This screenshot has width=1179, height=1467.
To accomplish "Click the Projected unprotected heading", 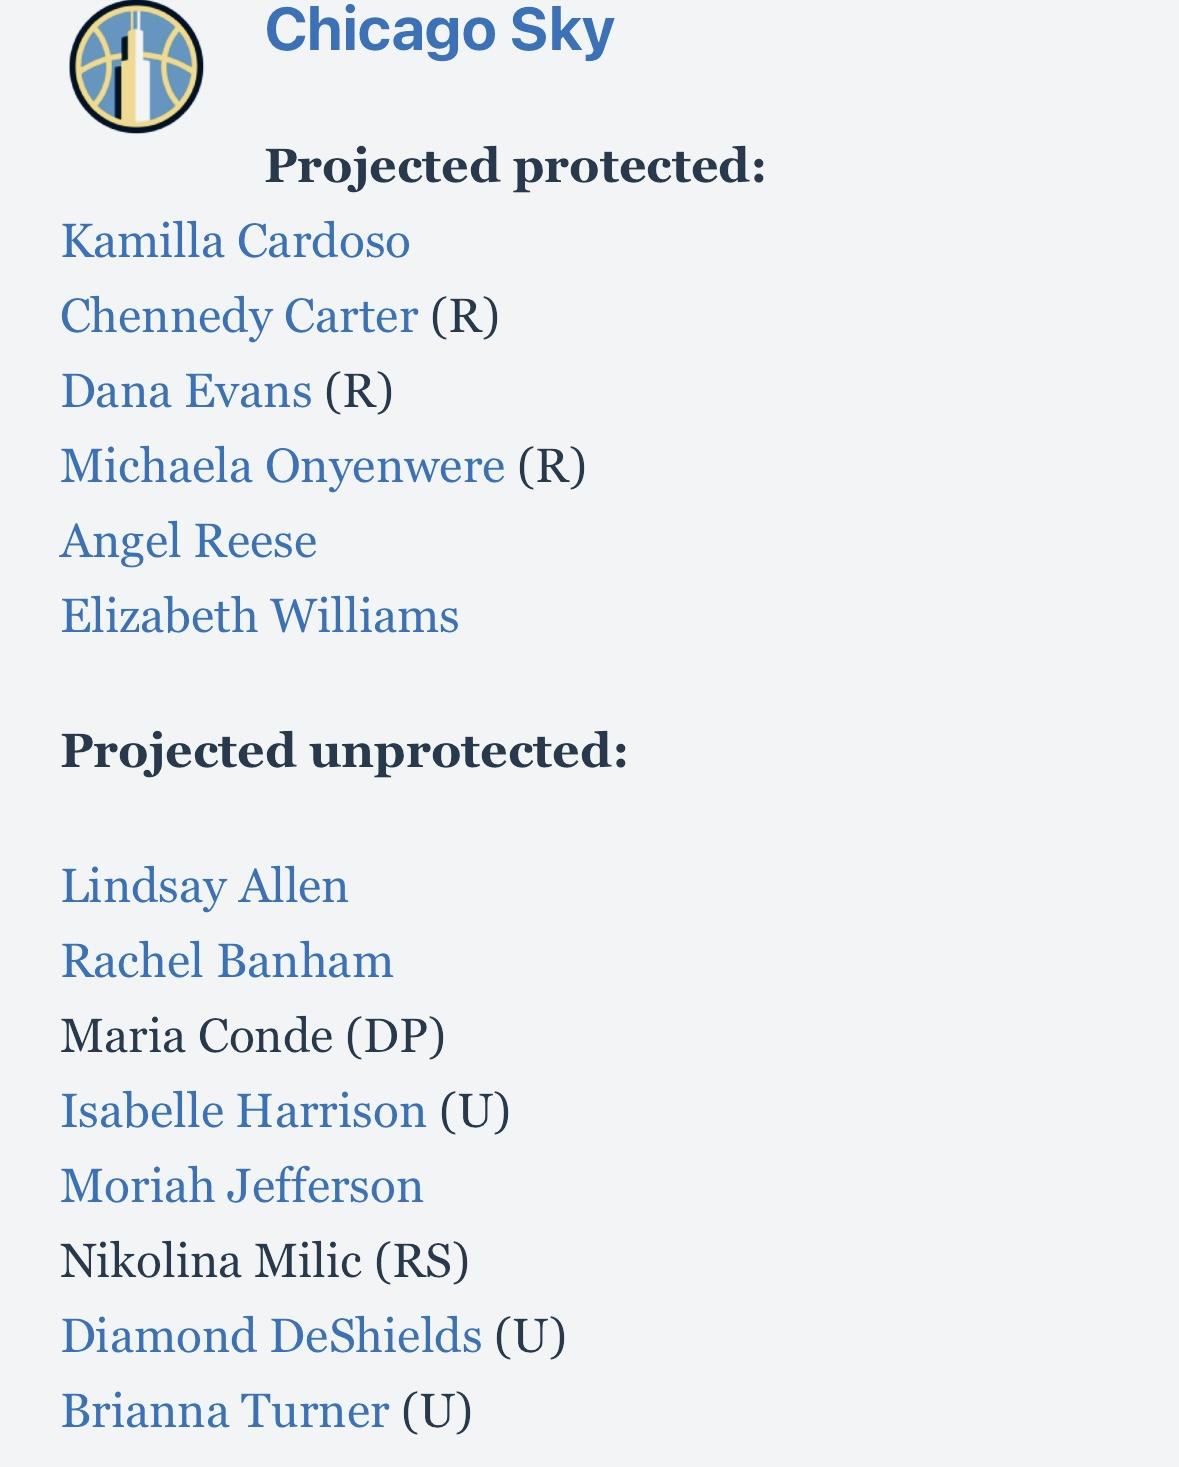I will [345, 751].
